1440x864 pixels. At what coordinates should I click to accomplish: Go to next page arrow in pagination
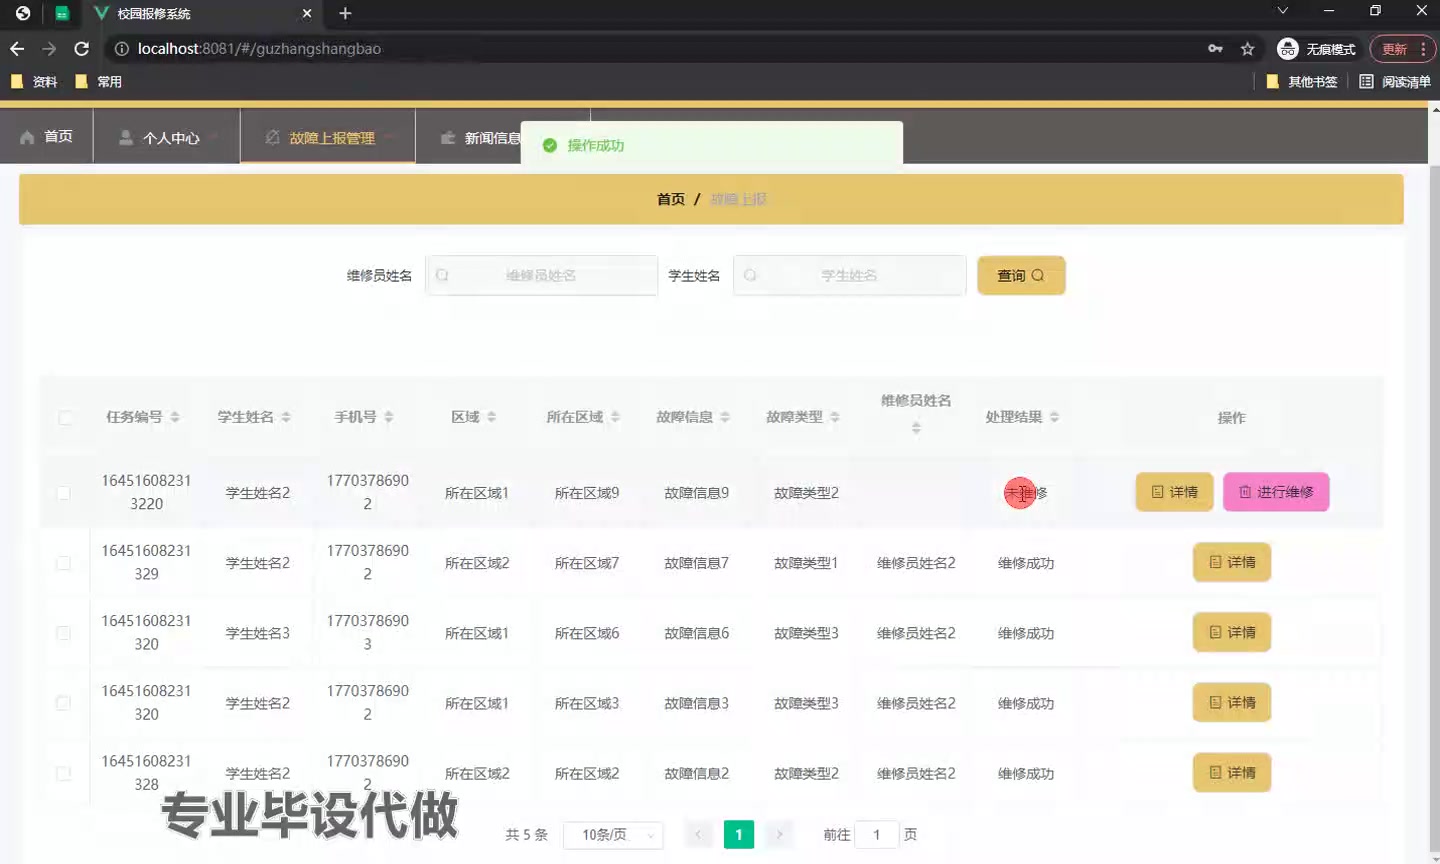779,834
